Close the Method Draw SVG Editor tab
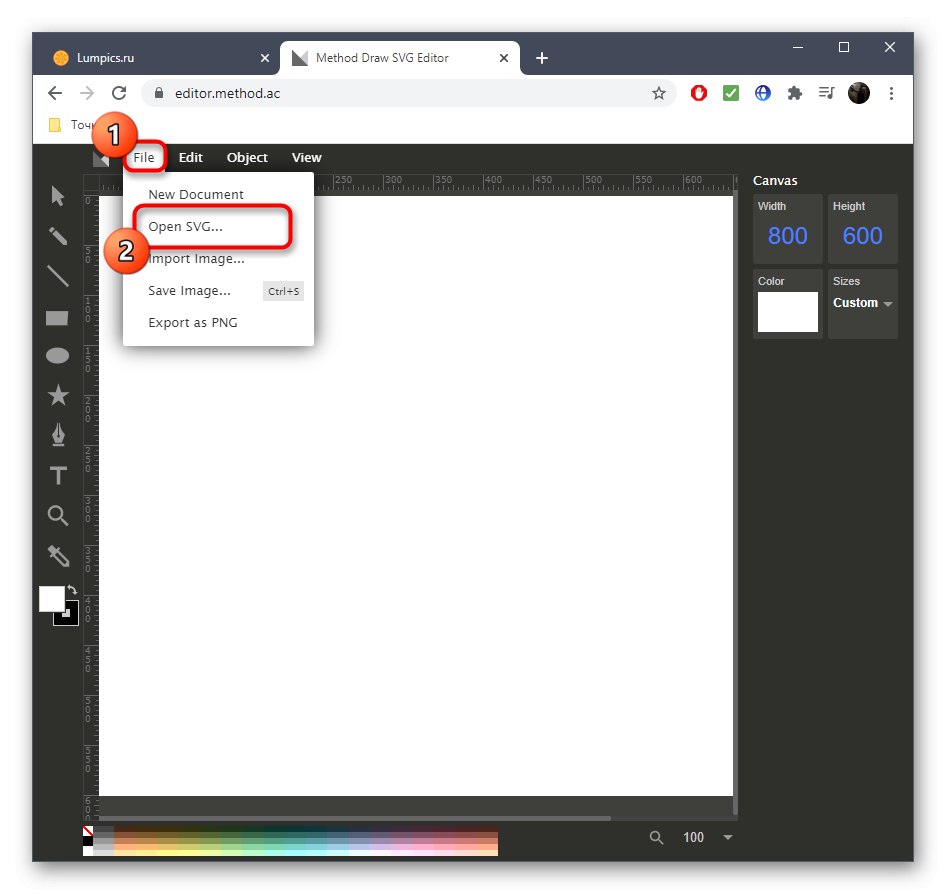 click(x=504, y=58)
